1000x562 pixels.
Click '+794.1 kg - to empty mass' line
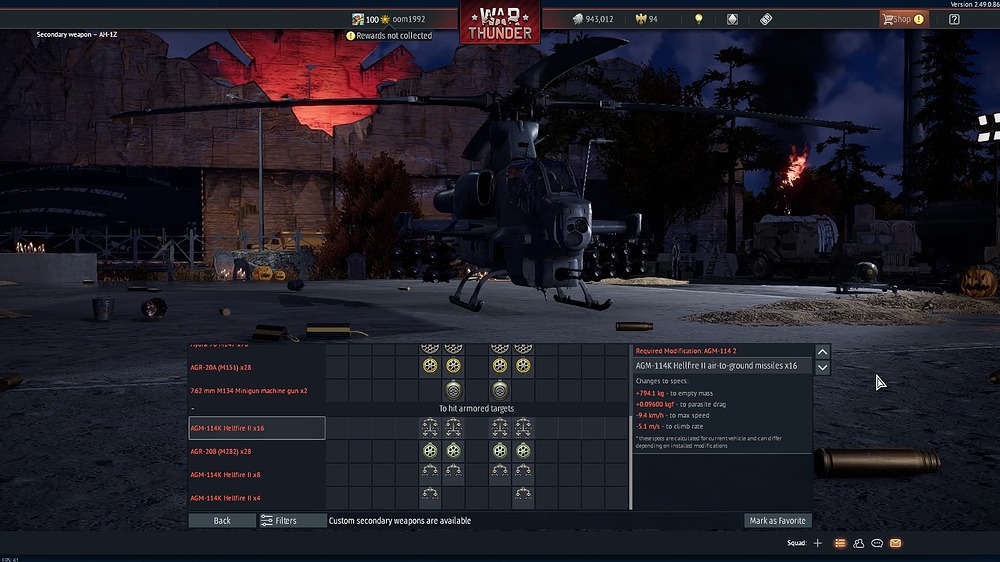pos(674,394)
